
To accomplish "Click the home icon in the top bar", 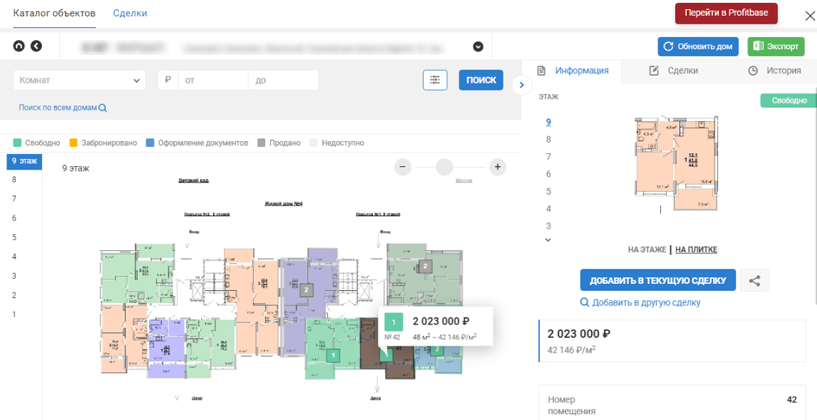I will click(x=19, y=46).
